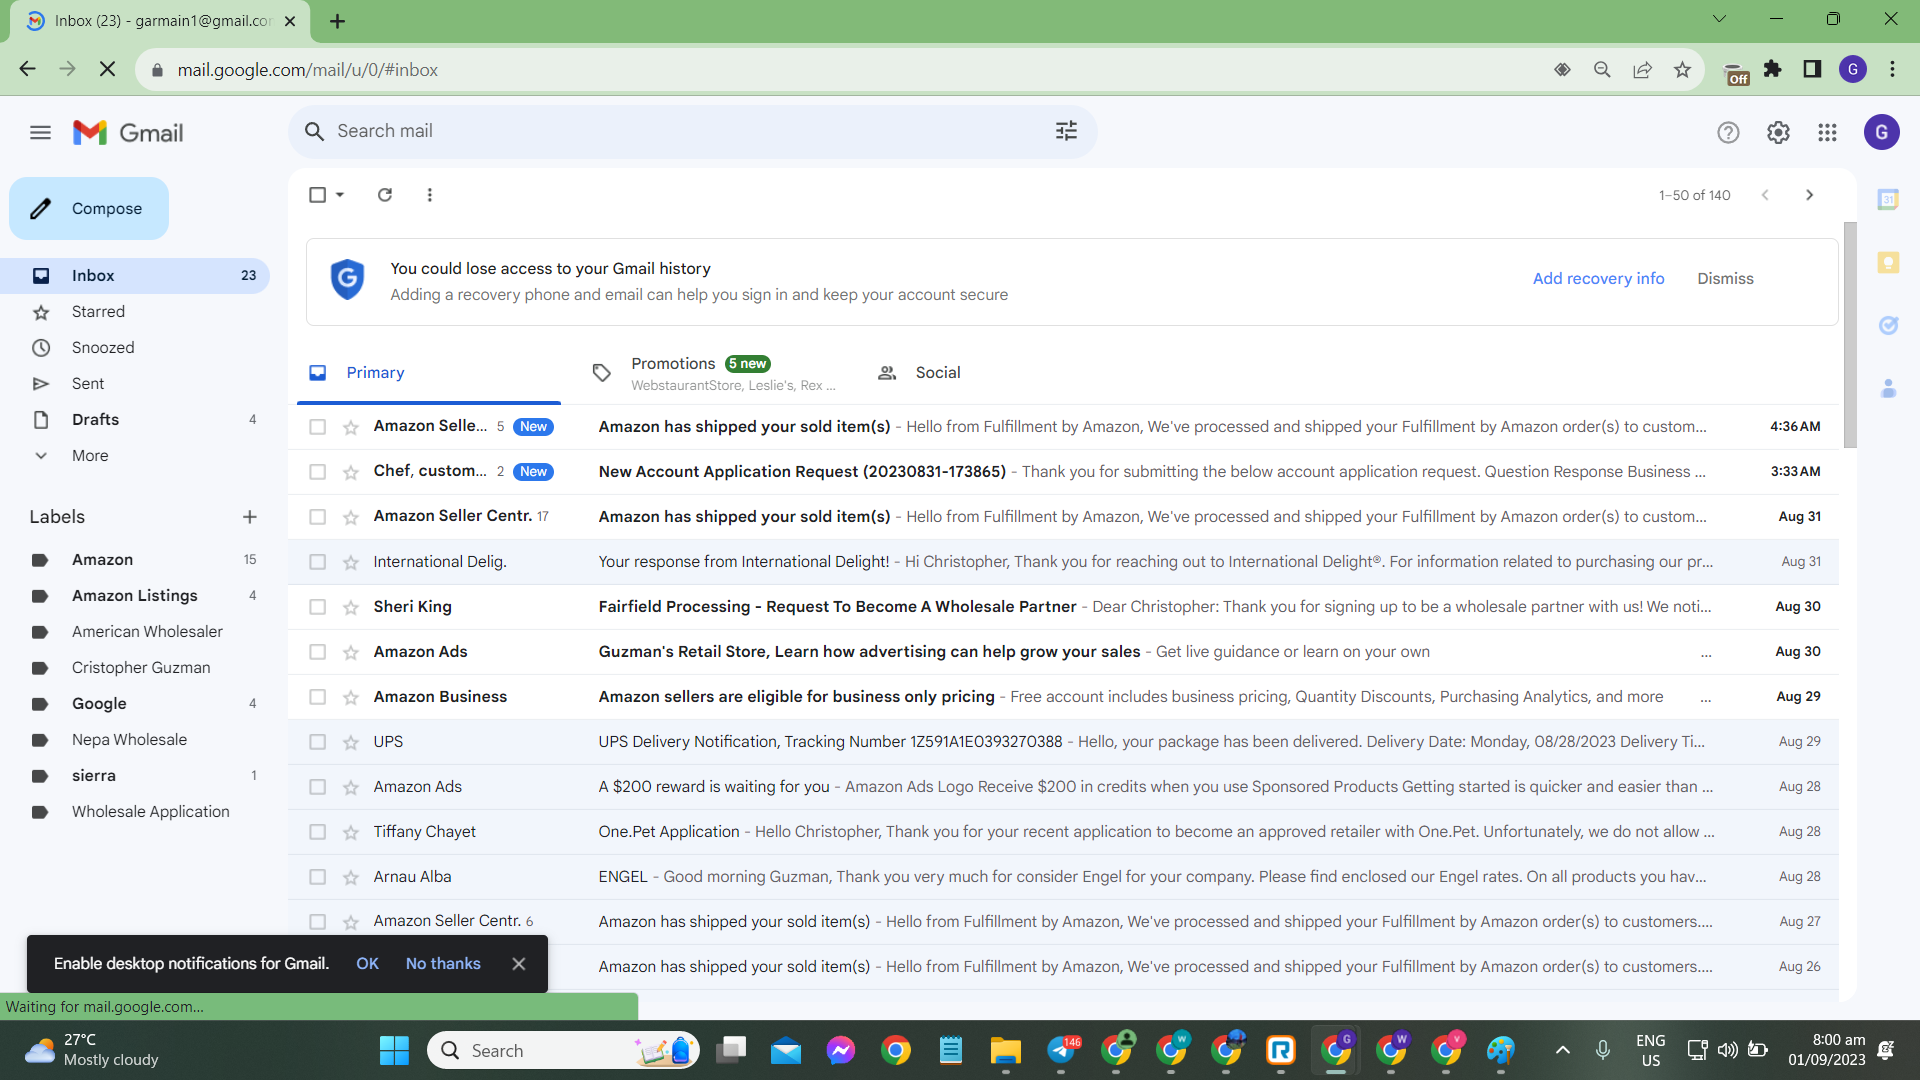The width and height of the screenshot is (1920, 1080).
Task: Open Google Calendar side panel
Action: [x=1888, y=199]
